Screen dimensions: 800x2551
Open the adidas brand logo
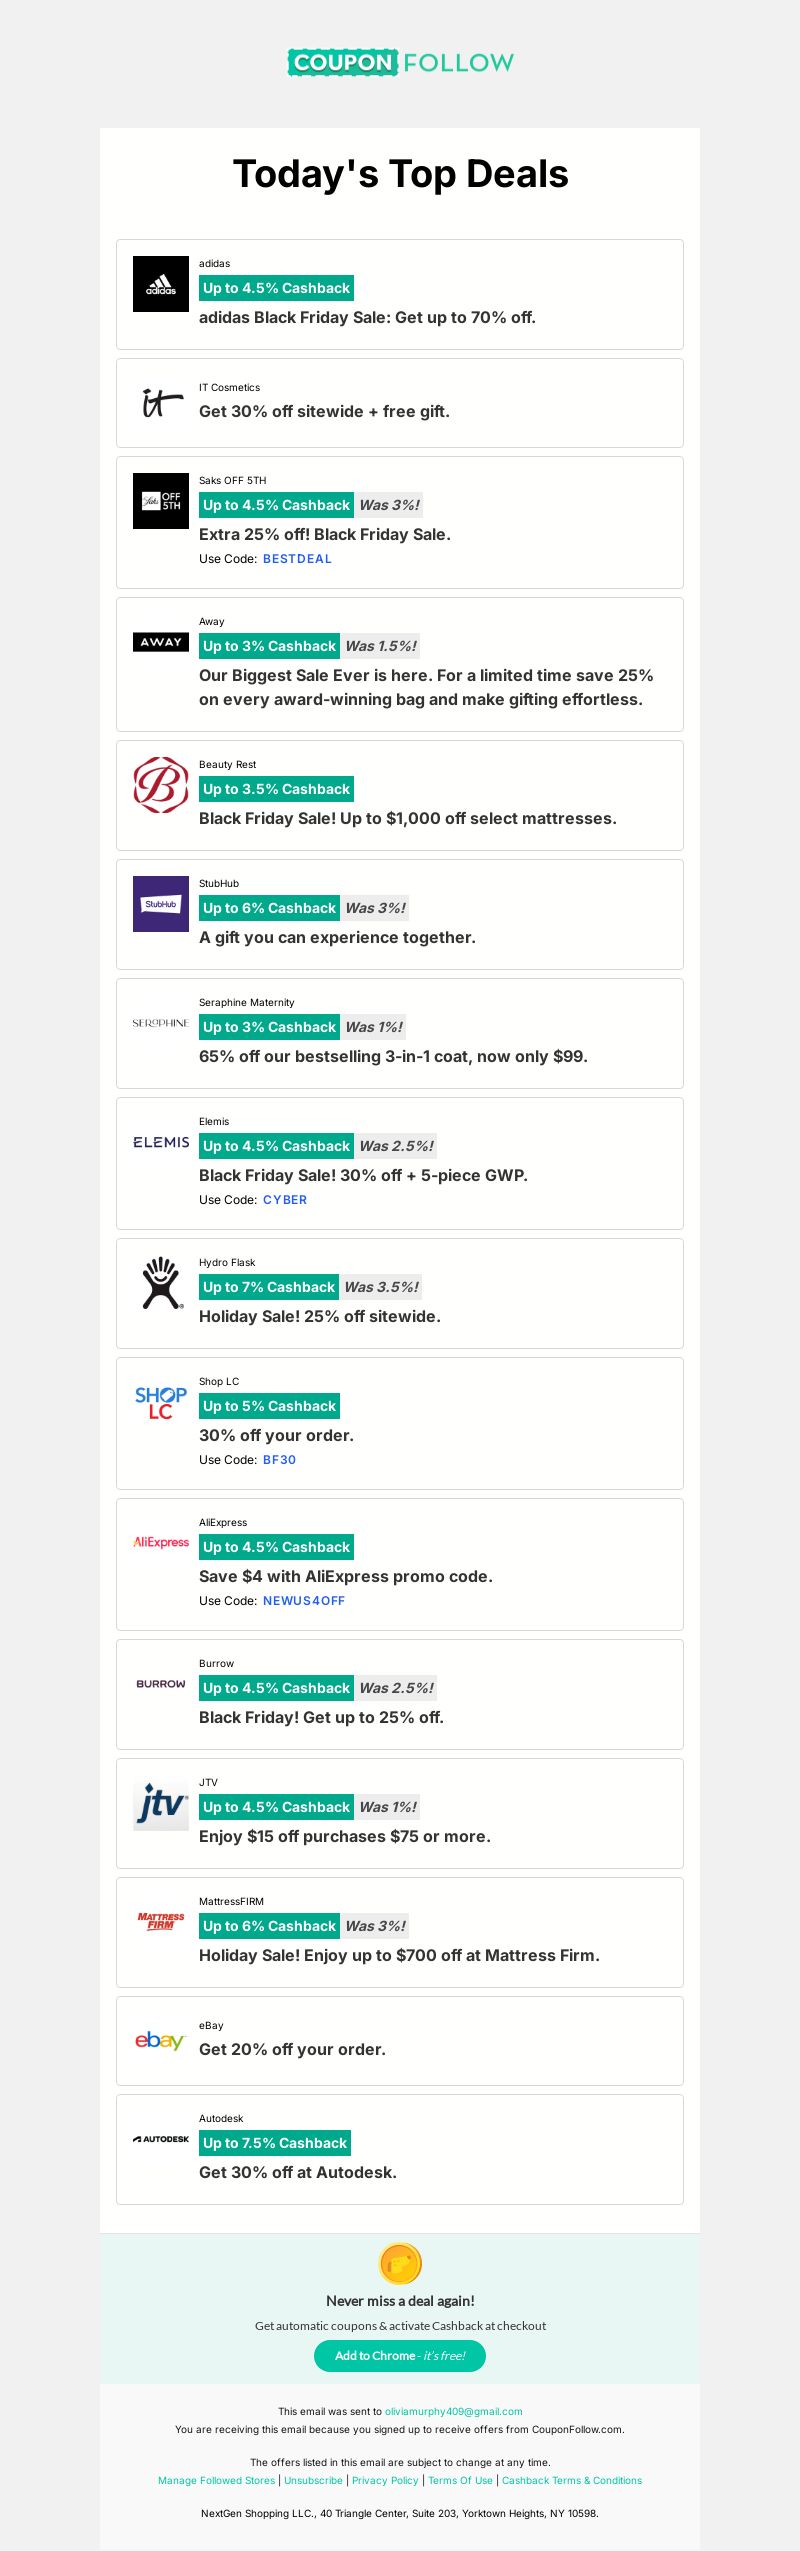pos(161,284)
